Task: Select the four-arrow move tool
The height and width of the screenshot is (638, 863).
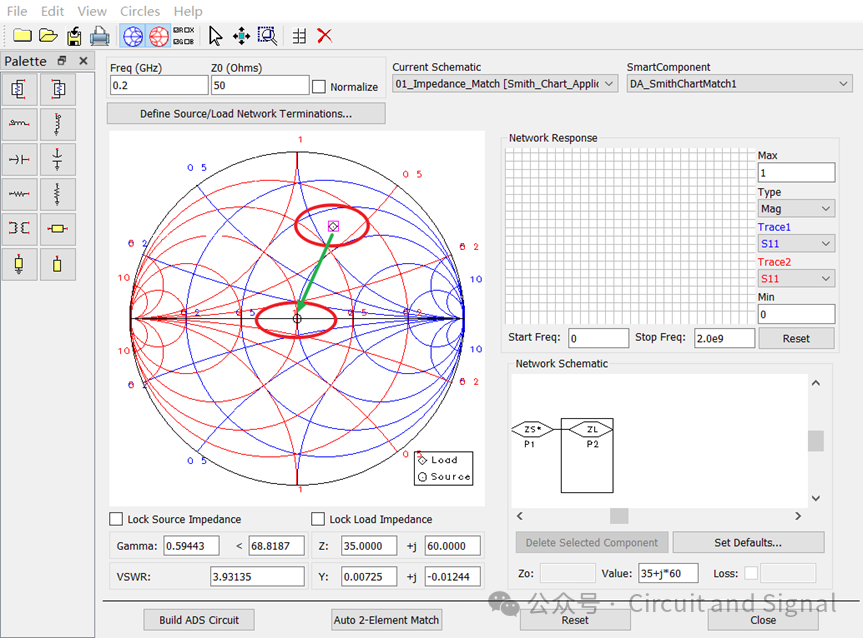Action: 241,36
